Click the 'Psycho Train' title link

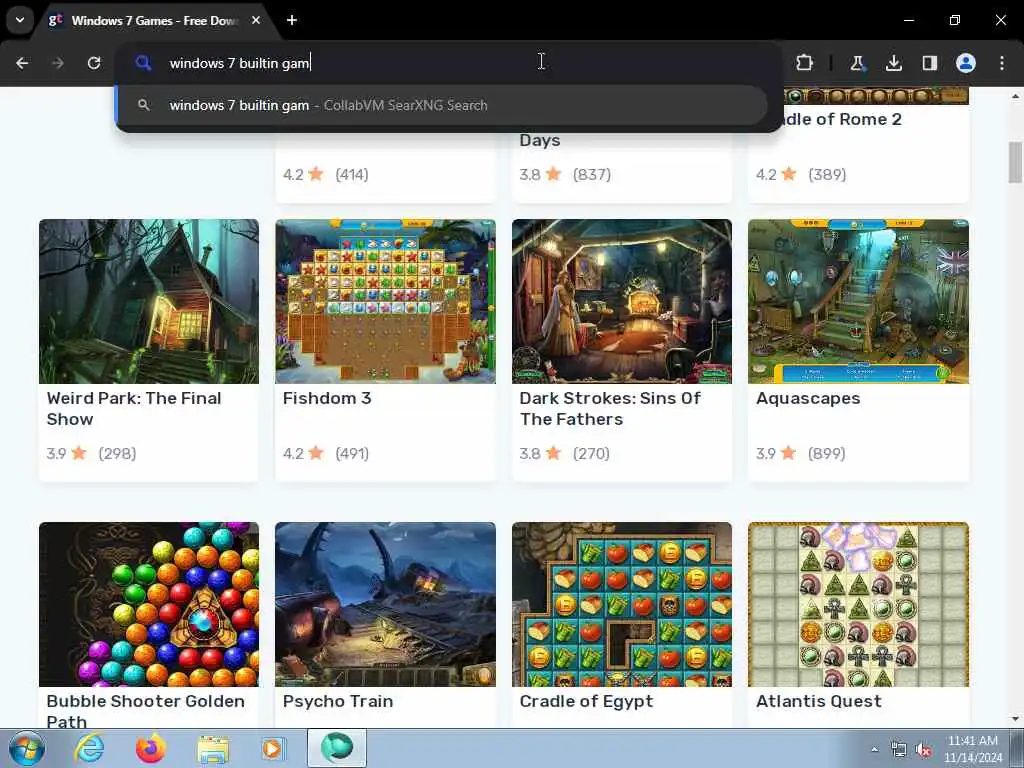[x=338, y=701]
